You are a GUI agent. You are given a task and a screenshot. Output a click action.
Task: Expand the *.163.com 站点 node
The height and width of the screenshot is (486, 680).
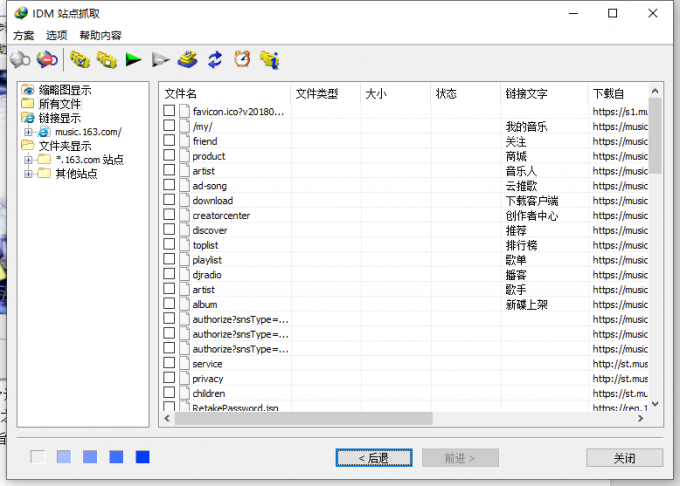tap(28, 160)
